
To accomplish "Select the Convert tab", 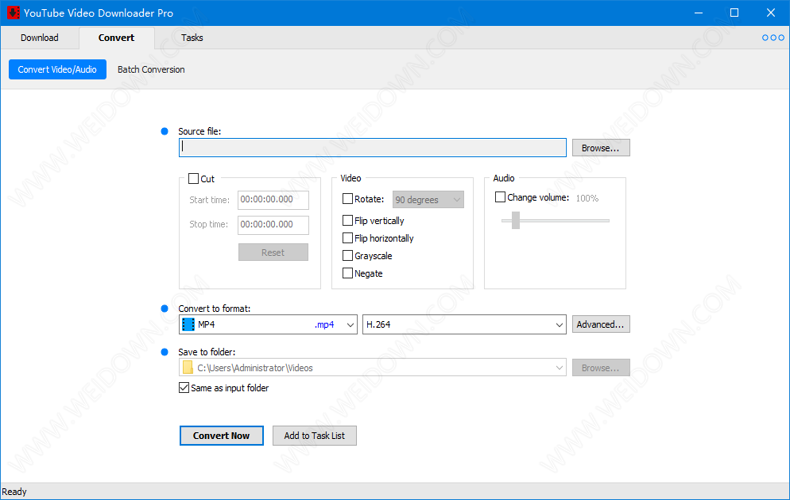I will (x=116, y=38).
